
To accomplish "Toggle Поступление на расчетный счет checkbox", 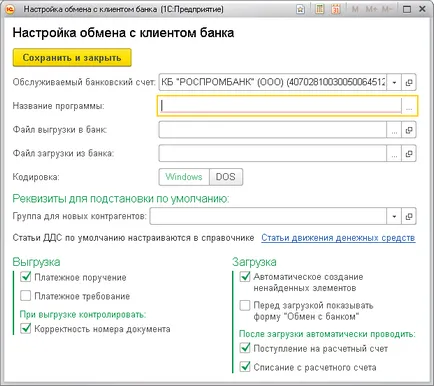I will (245, 348).
